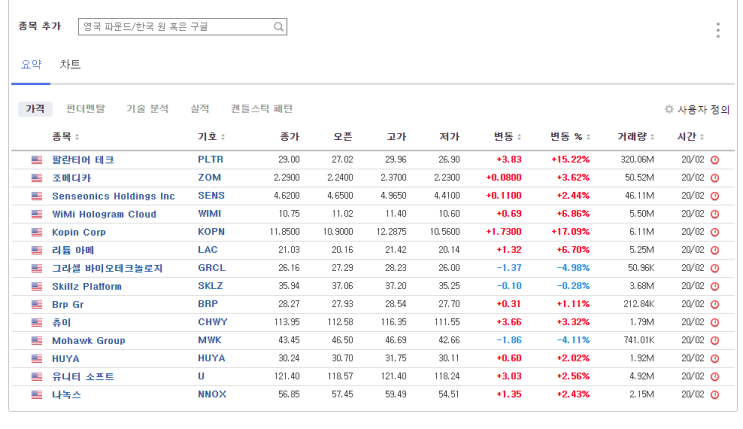Click the clock icon in the NNOX row
This screenshot has height=429, width=743.
[715, 395]
